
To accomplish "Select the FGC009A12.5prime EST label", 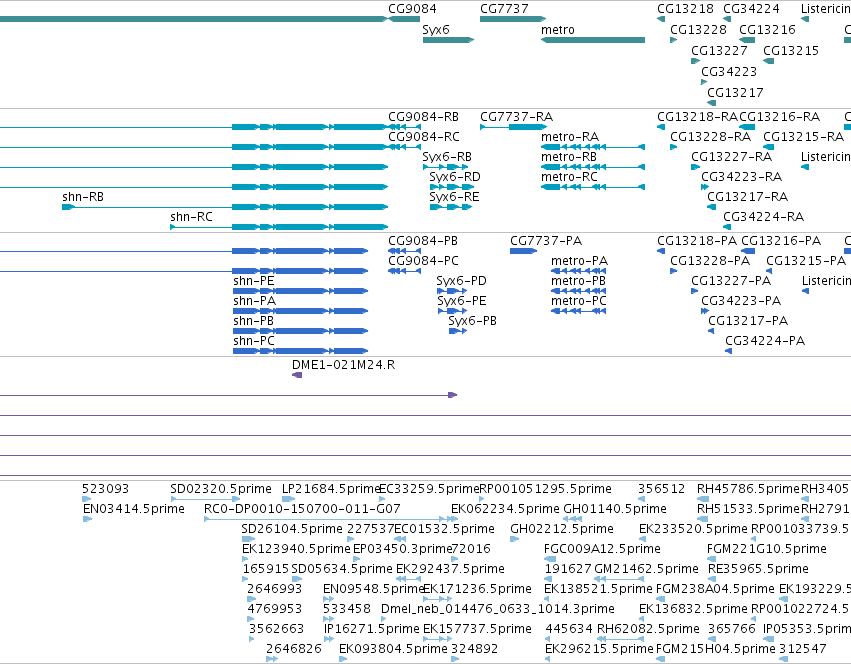I will tap(602, 549).
